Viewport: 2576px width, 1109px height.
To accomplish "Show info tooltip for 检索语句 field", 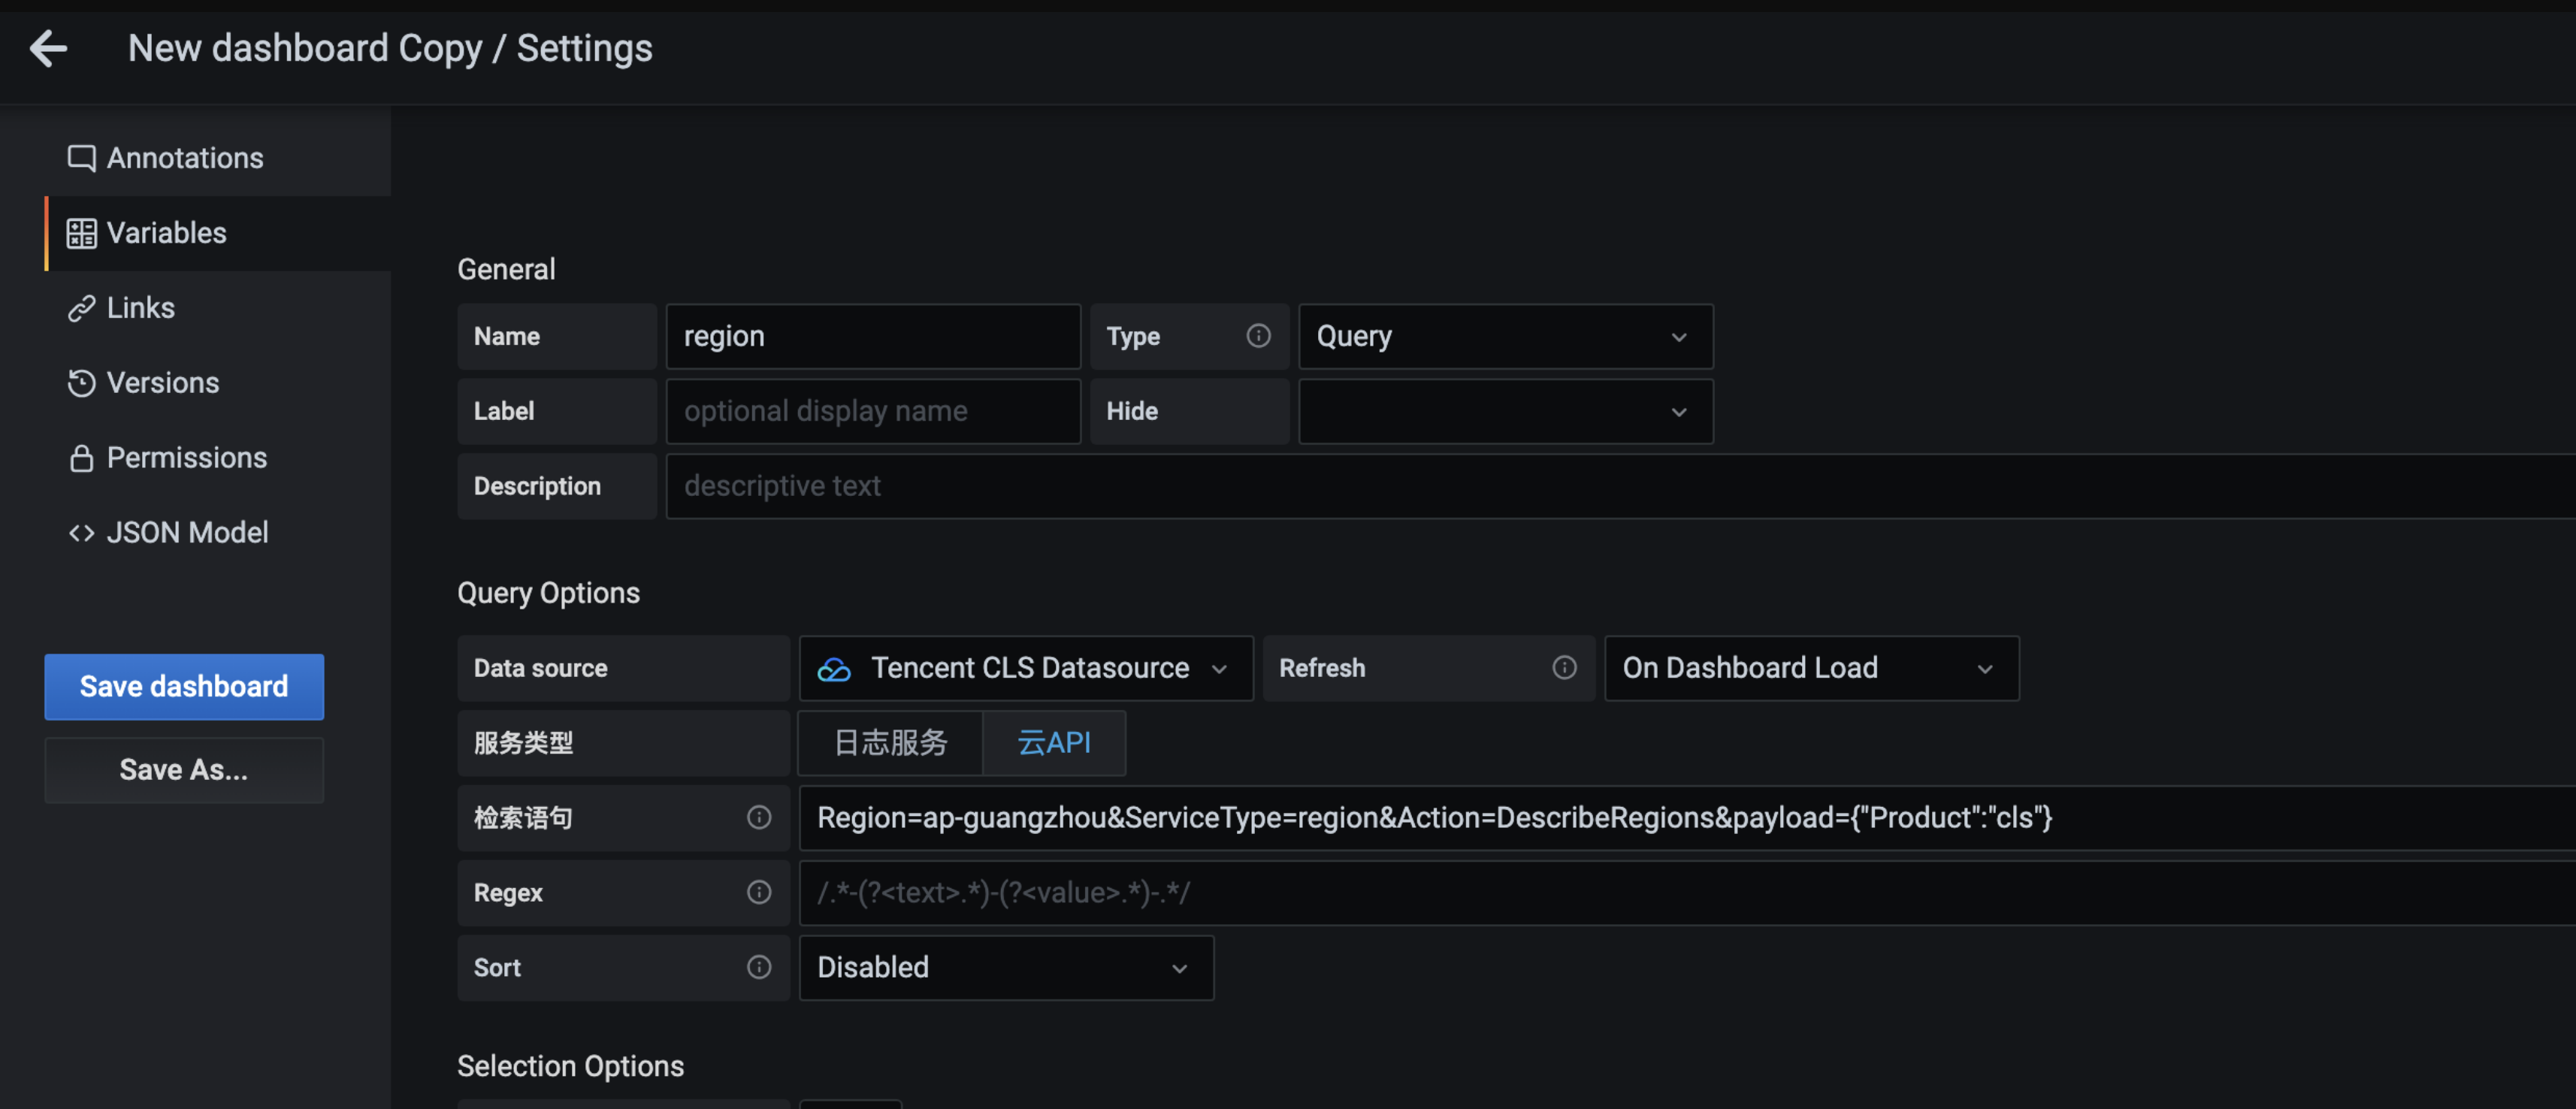I will tap(759, 818).
